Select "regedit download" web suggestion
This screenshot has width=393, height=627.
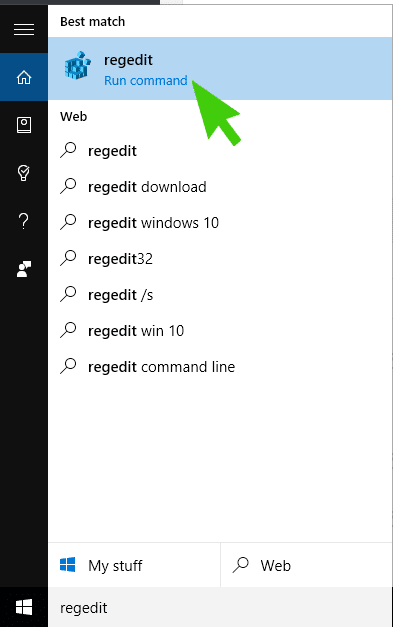(x=220, y=187)
